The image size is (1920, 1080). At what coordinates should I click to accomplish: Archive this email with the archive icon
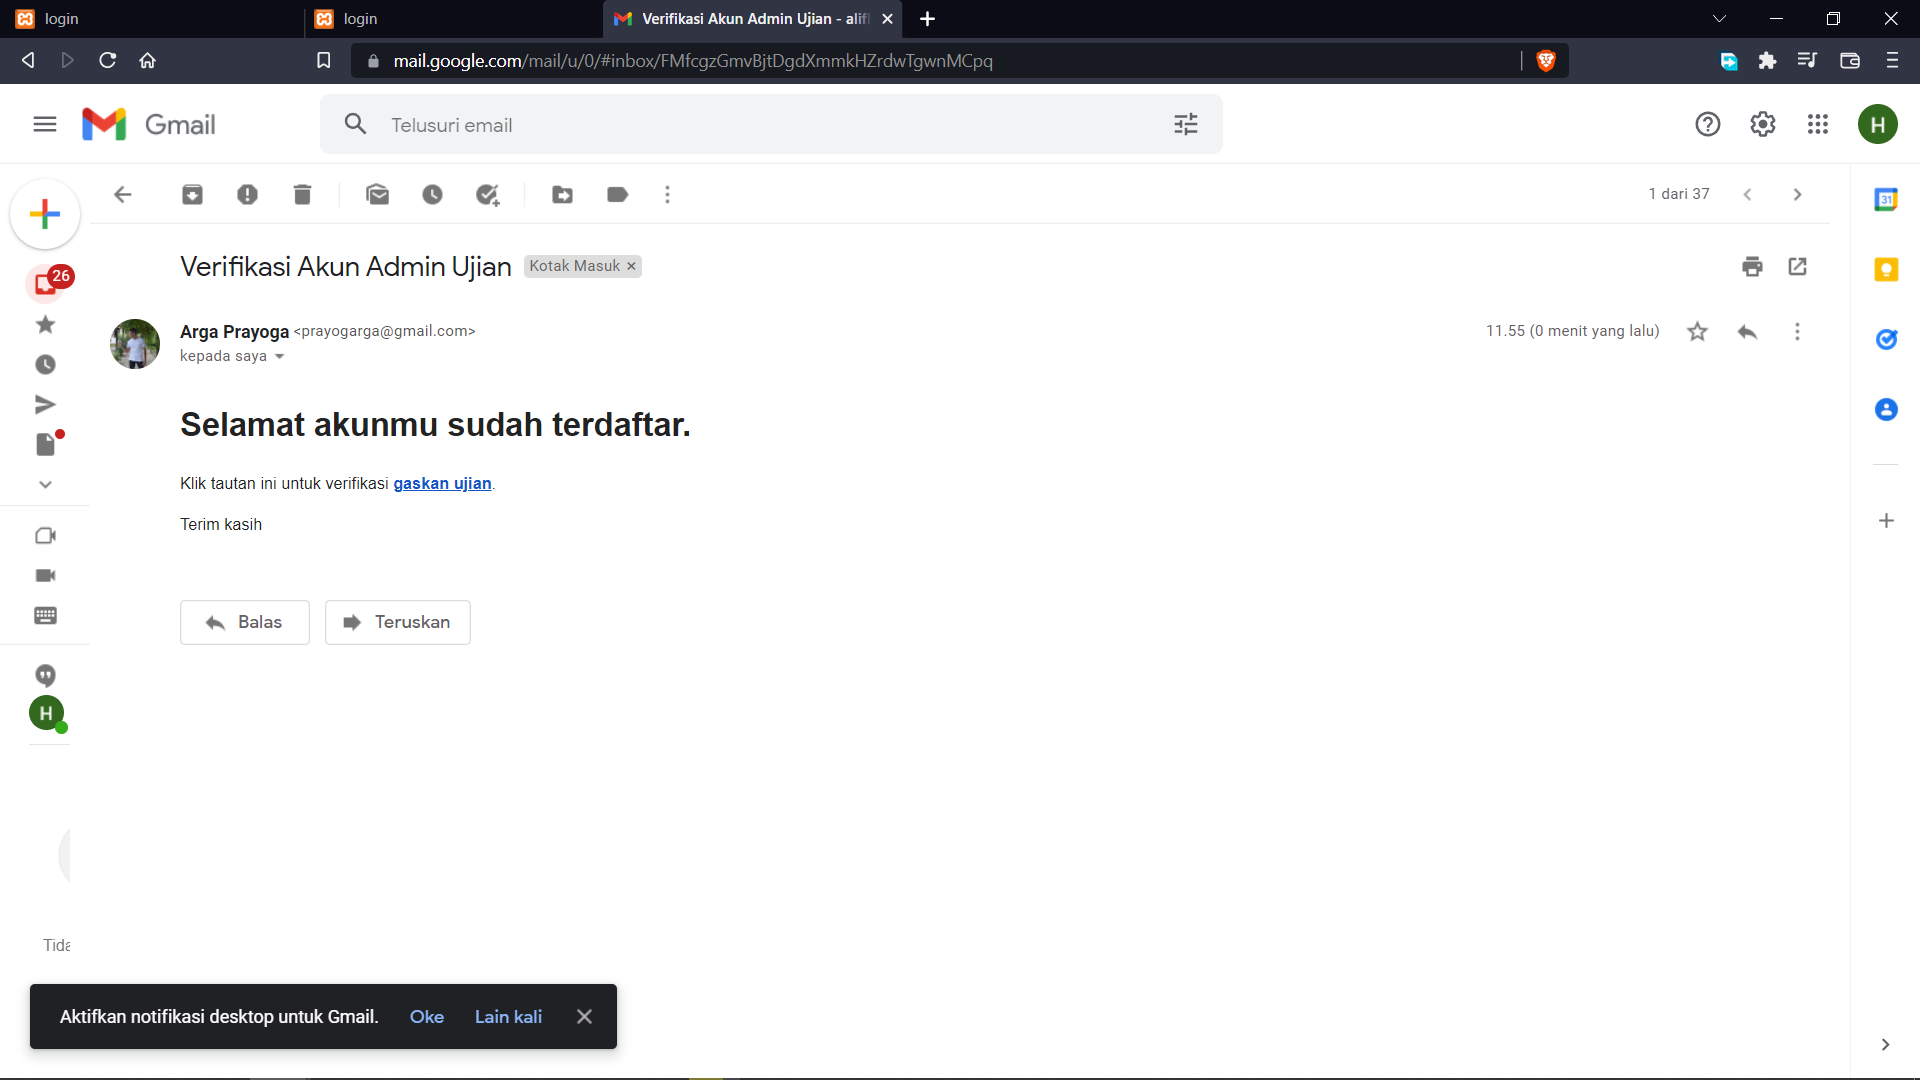click(192, 195)
